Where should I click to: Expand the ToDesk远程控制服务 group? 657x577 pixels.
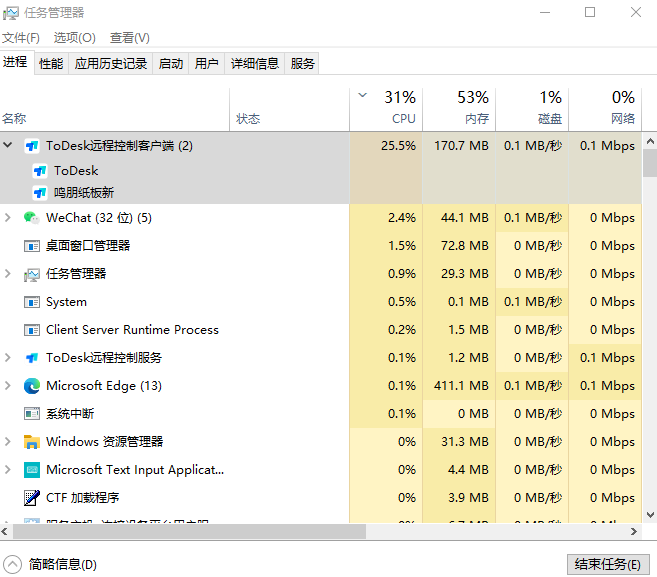(x=8, y=357)
